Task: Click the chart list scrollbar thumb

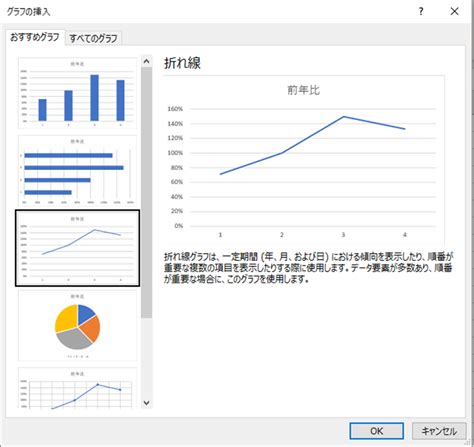Action: tap(146, 192)
